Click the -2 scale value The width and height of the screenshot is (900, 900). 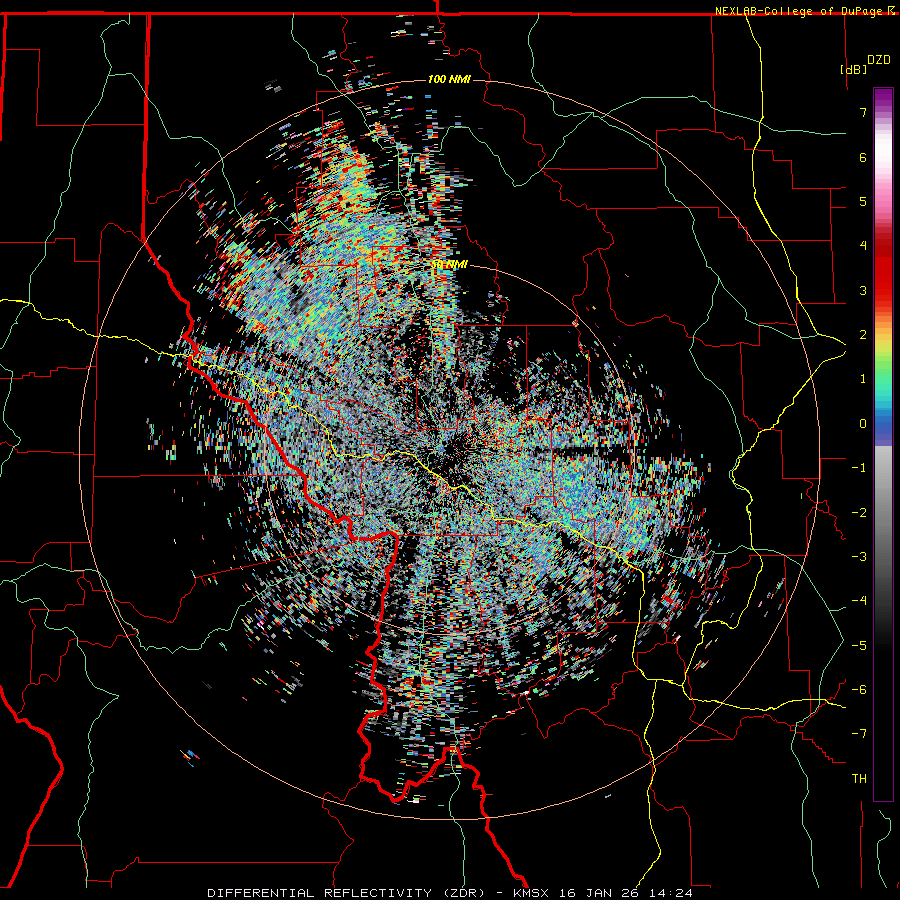(859, 513)
